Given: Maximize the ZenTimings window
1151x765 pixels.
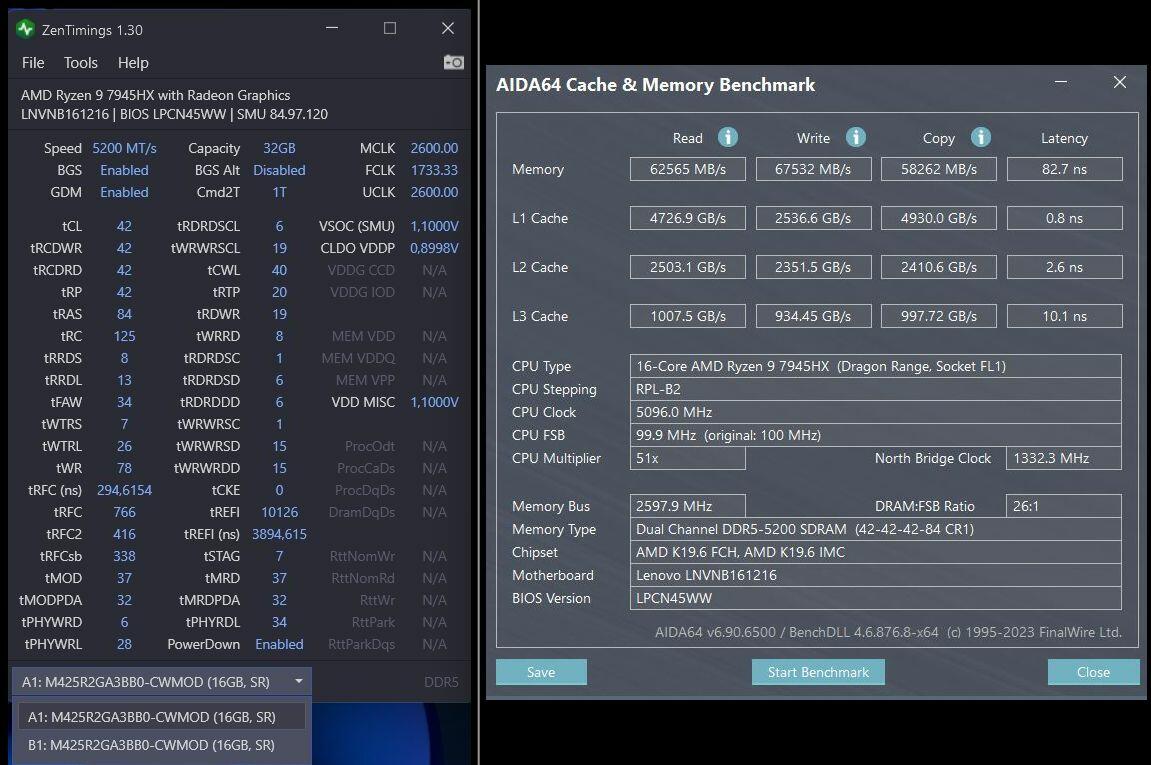Looking at the screenshot, I should pos(390,29).
